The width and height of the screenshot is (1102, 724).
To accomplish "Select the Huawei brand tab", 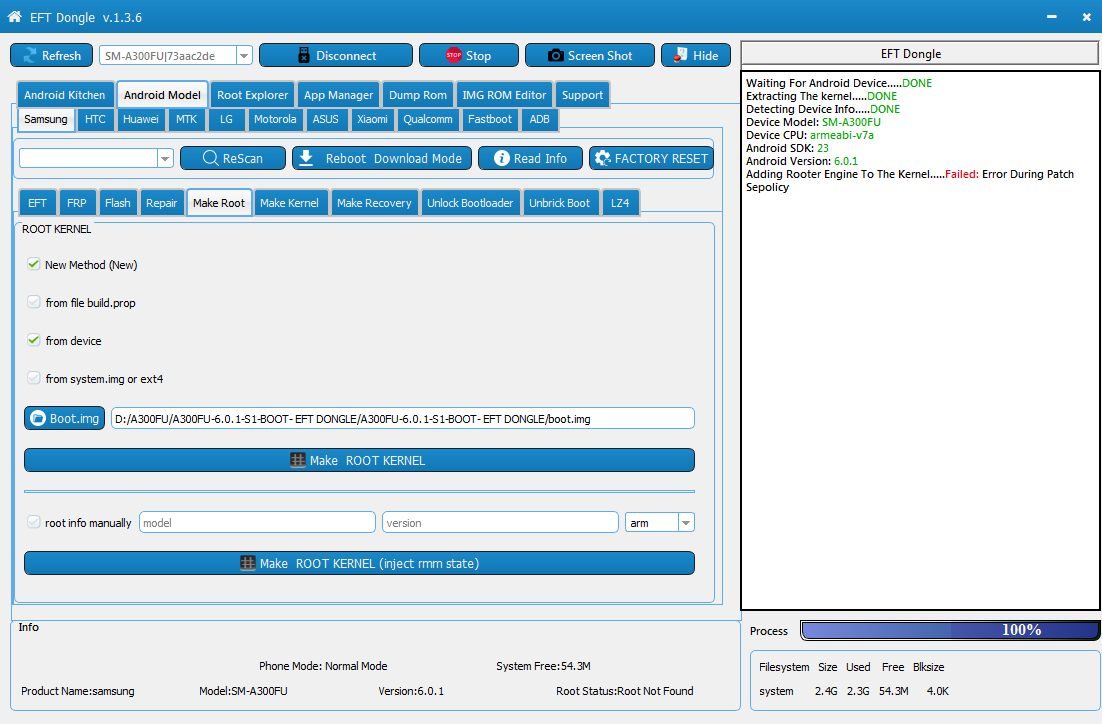I will pyautogui.click(x=141, y=119).
